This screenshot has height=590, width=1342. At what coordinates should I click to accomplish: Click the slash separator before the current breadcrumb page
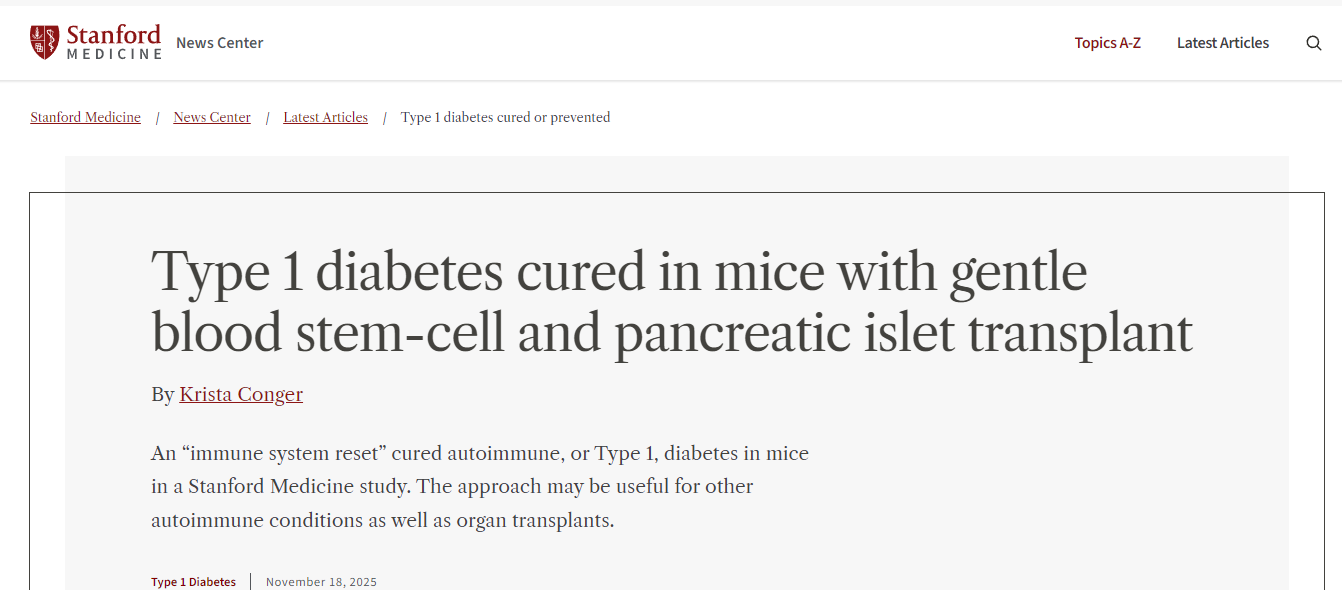[385, 118]
